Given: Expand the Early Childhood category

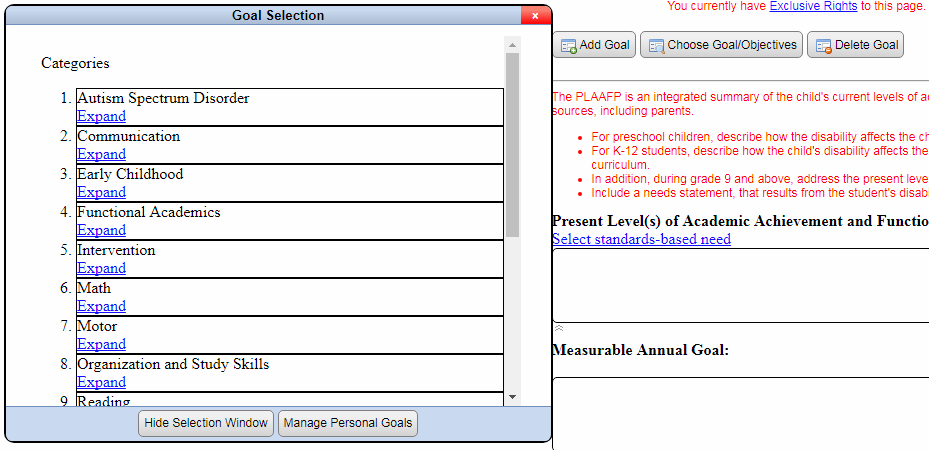Looking at the screenshot, I should pyautogui.click(x=101, y=192).
